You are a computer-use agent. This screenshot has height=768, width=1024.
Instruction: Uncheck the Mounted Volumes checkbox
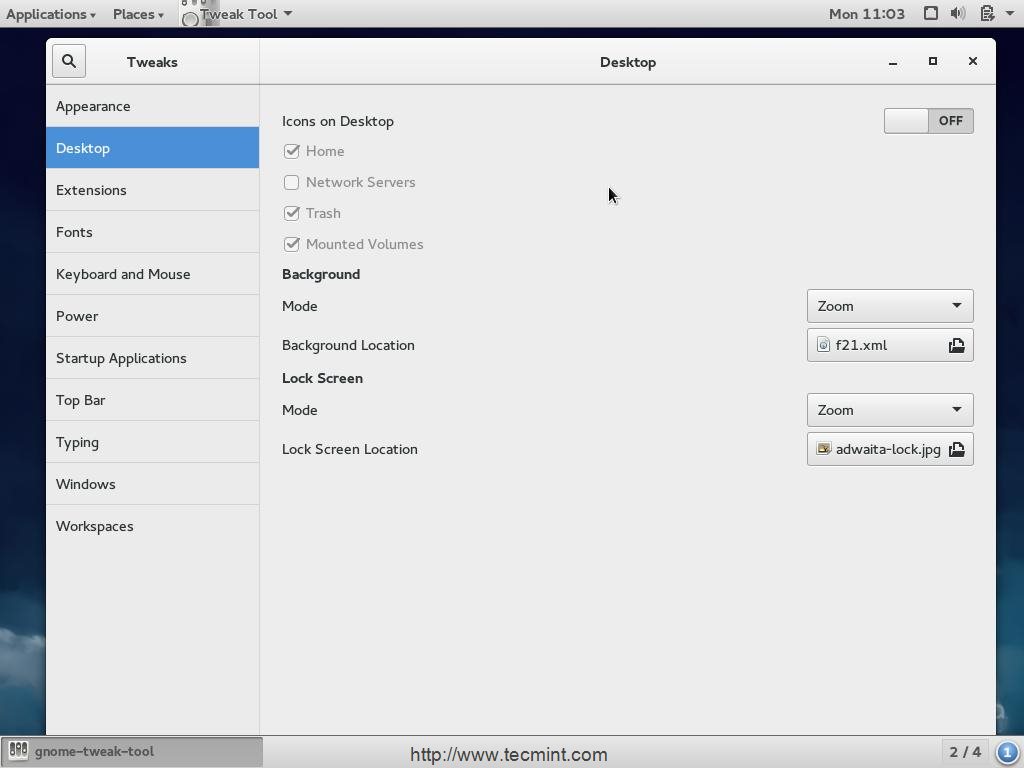click(x=291, y=244)
